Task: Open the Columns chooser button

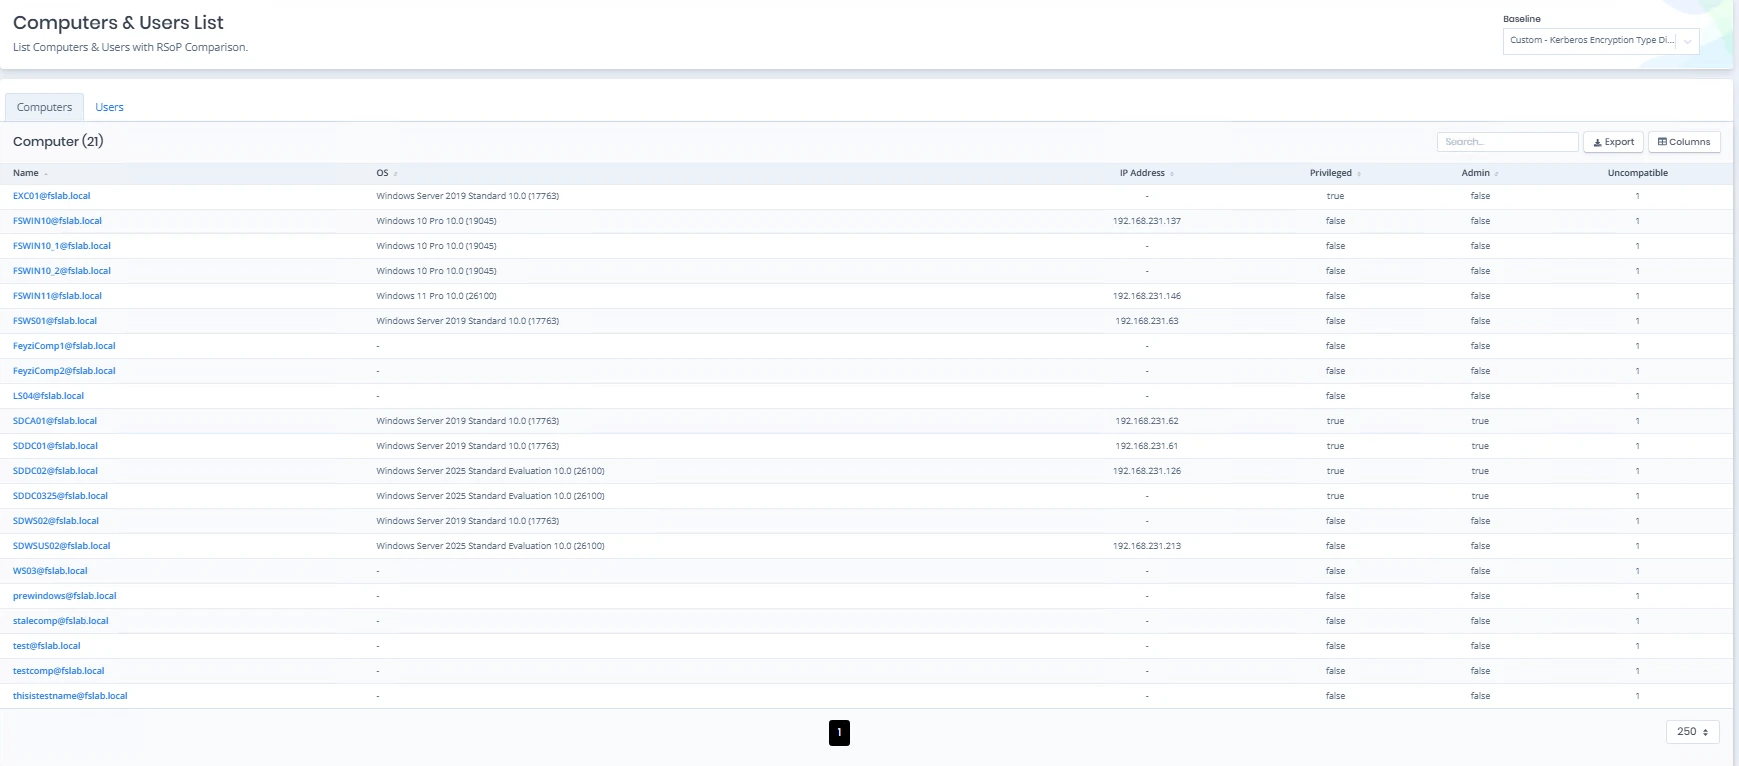Action: [1684, 142]
